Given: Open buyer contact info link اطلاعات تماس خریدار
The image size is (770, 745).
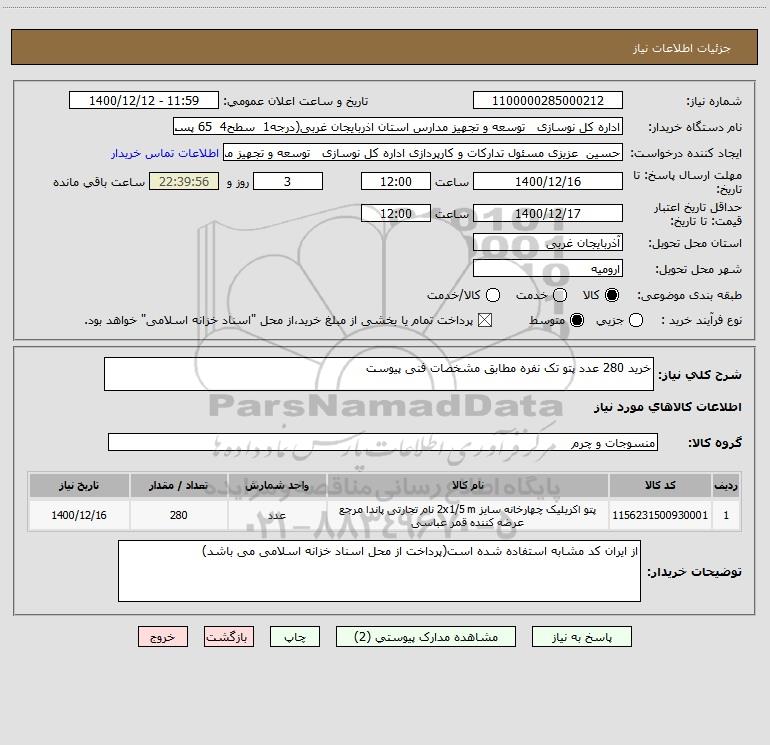Looking at the screenshot, I should coord(165,153).
